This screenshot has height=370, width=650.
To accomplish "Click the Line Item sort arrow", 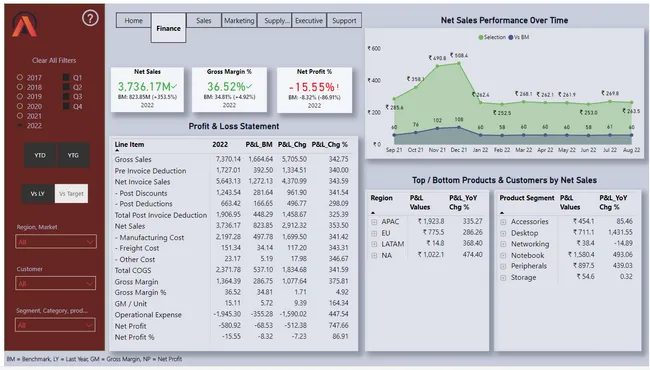I will (117, 151).
